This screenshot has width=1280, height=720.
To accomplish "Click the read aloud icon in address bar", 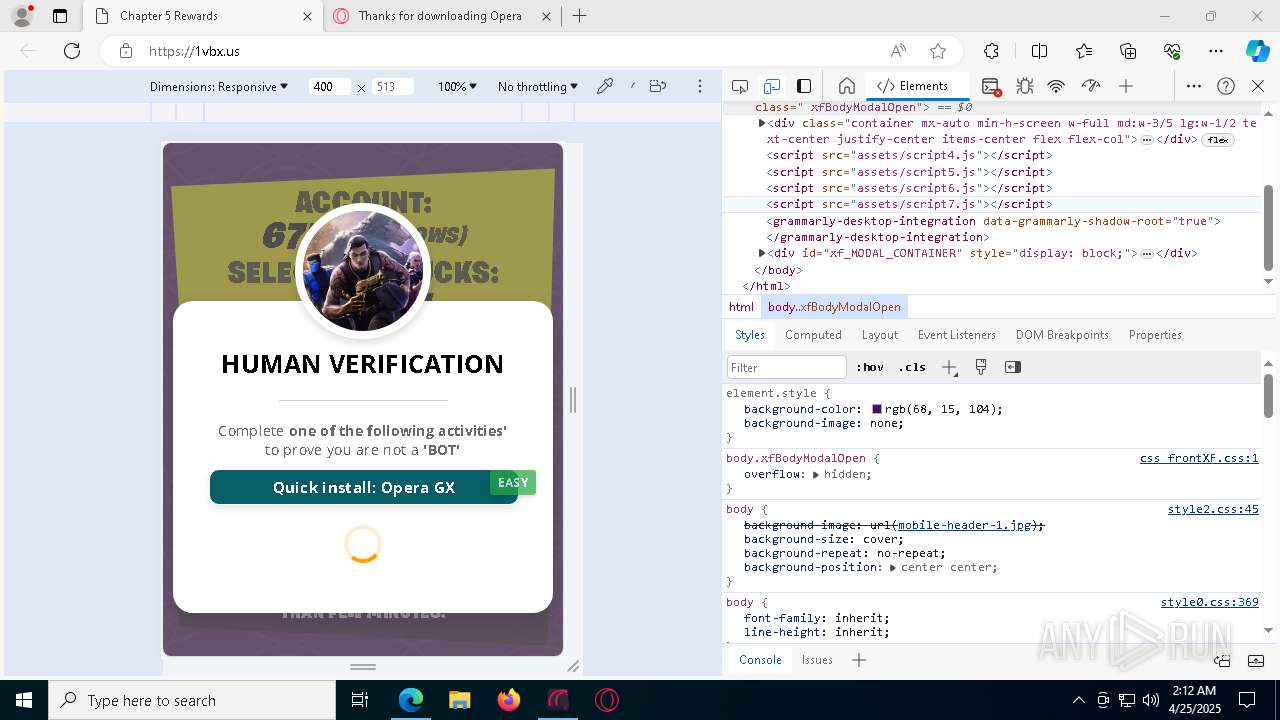I will [x=898, y=51].
